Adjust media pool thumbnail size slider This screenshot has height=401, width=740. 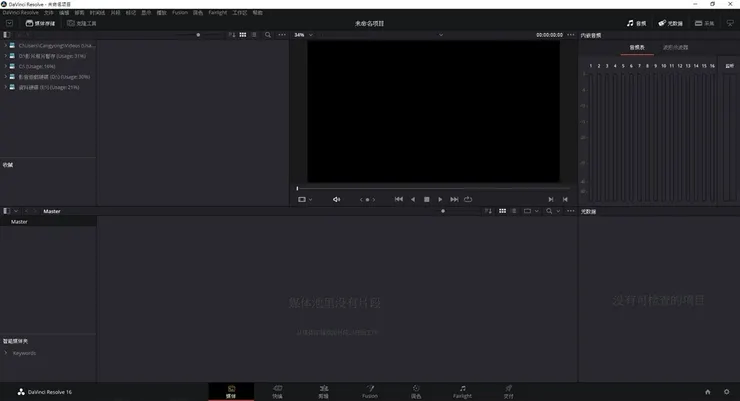pos(443,211)
